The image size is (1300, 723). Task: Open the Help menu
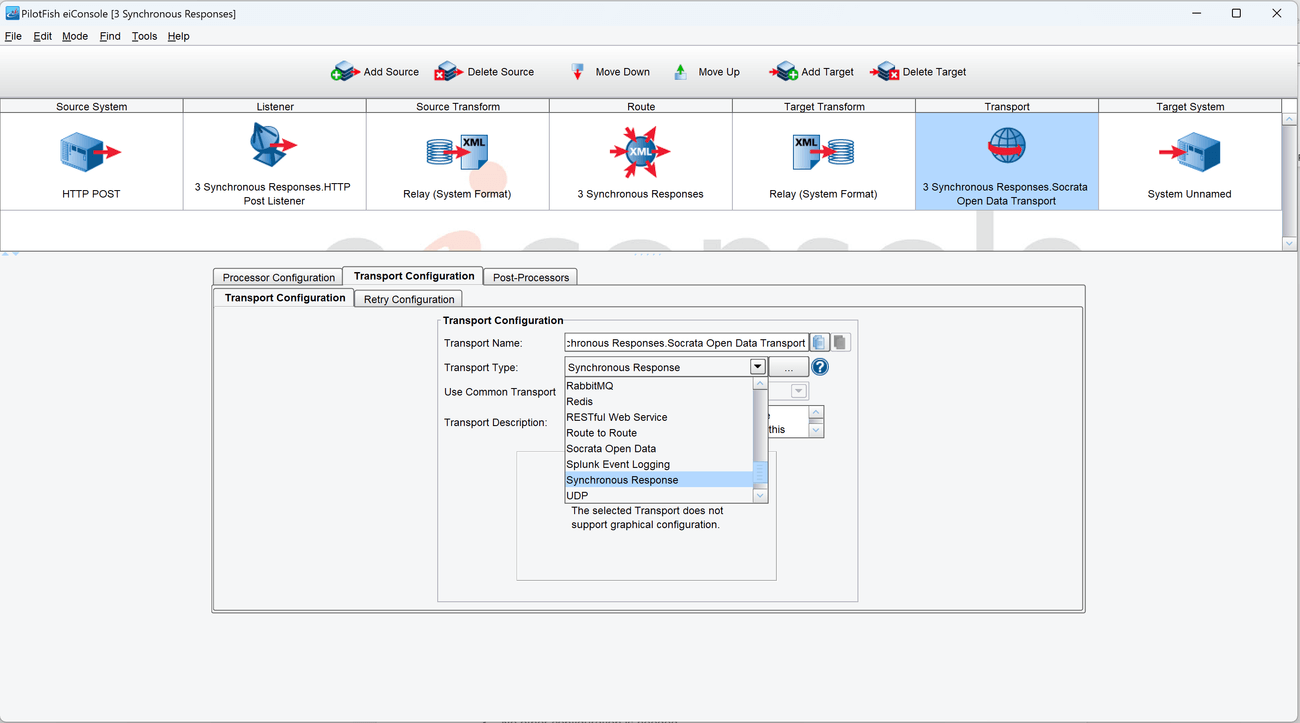[x=178, y=36]
